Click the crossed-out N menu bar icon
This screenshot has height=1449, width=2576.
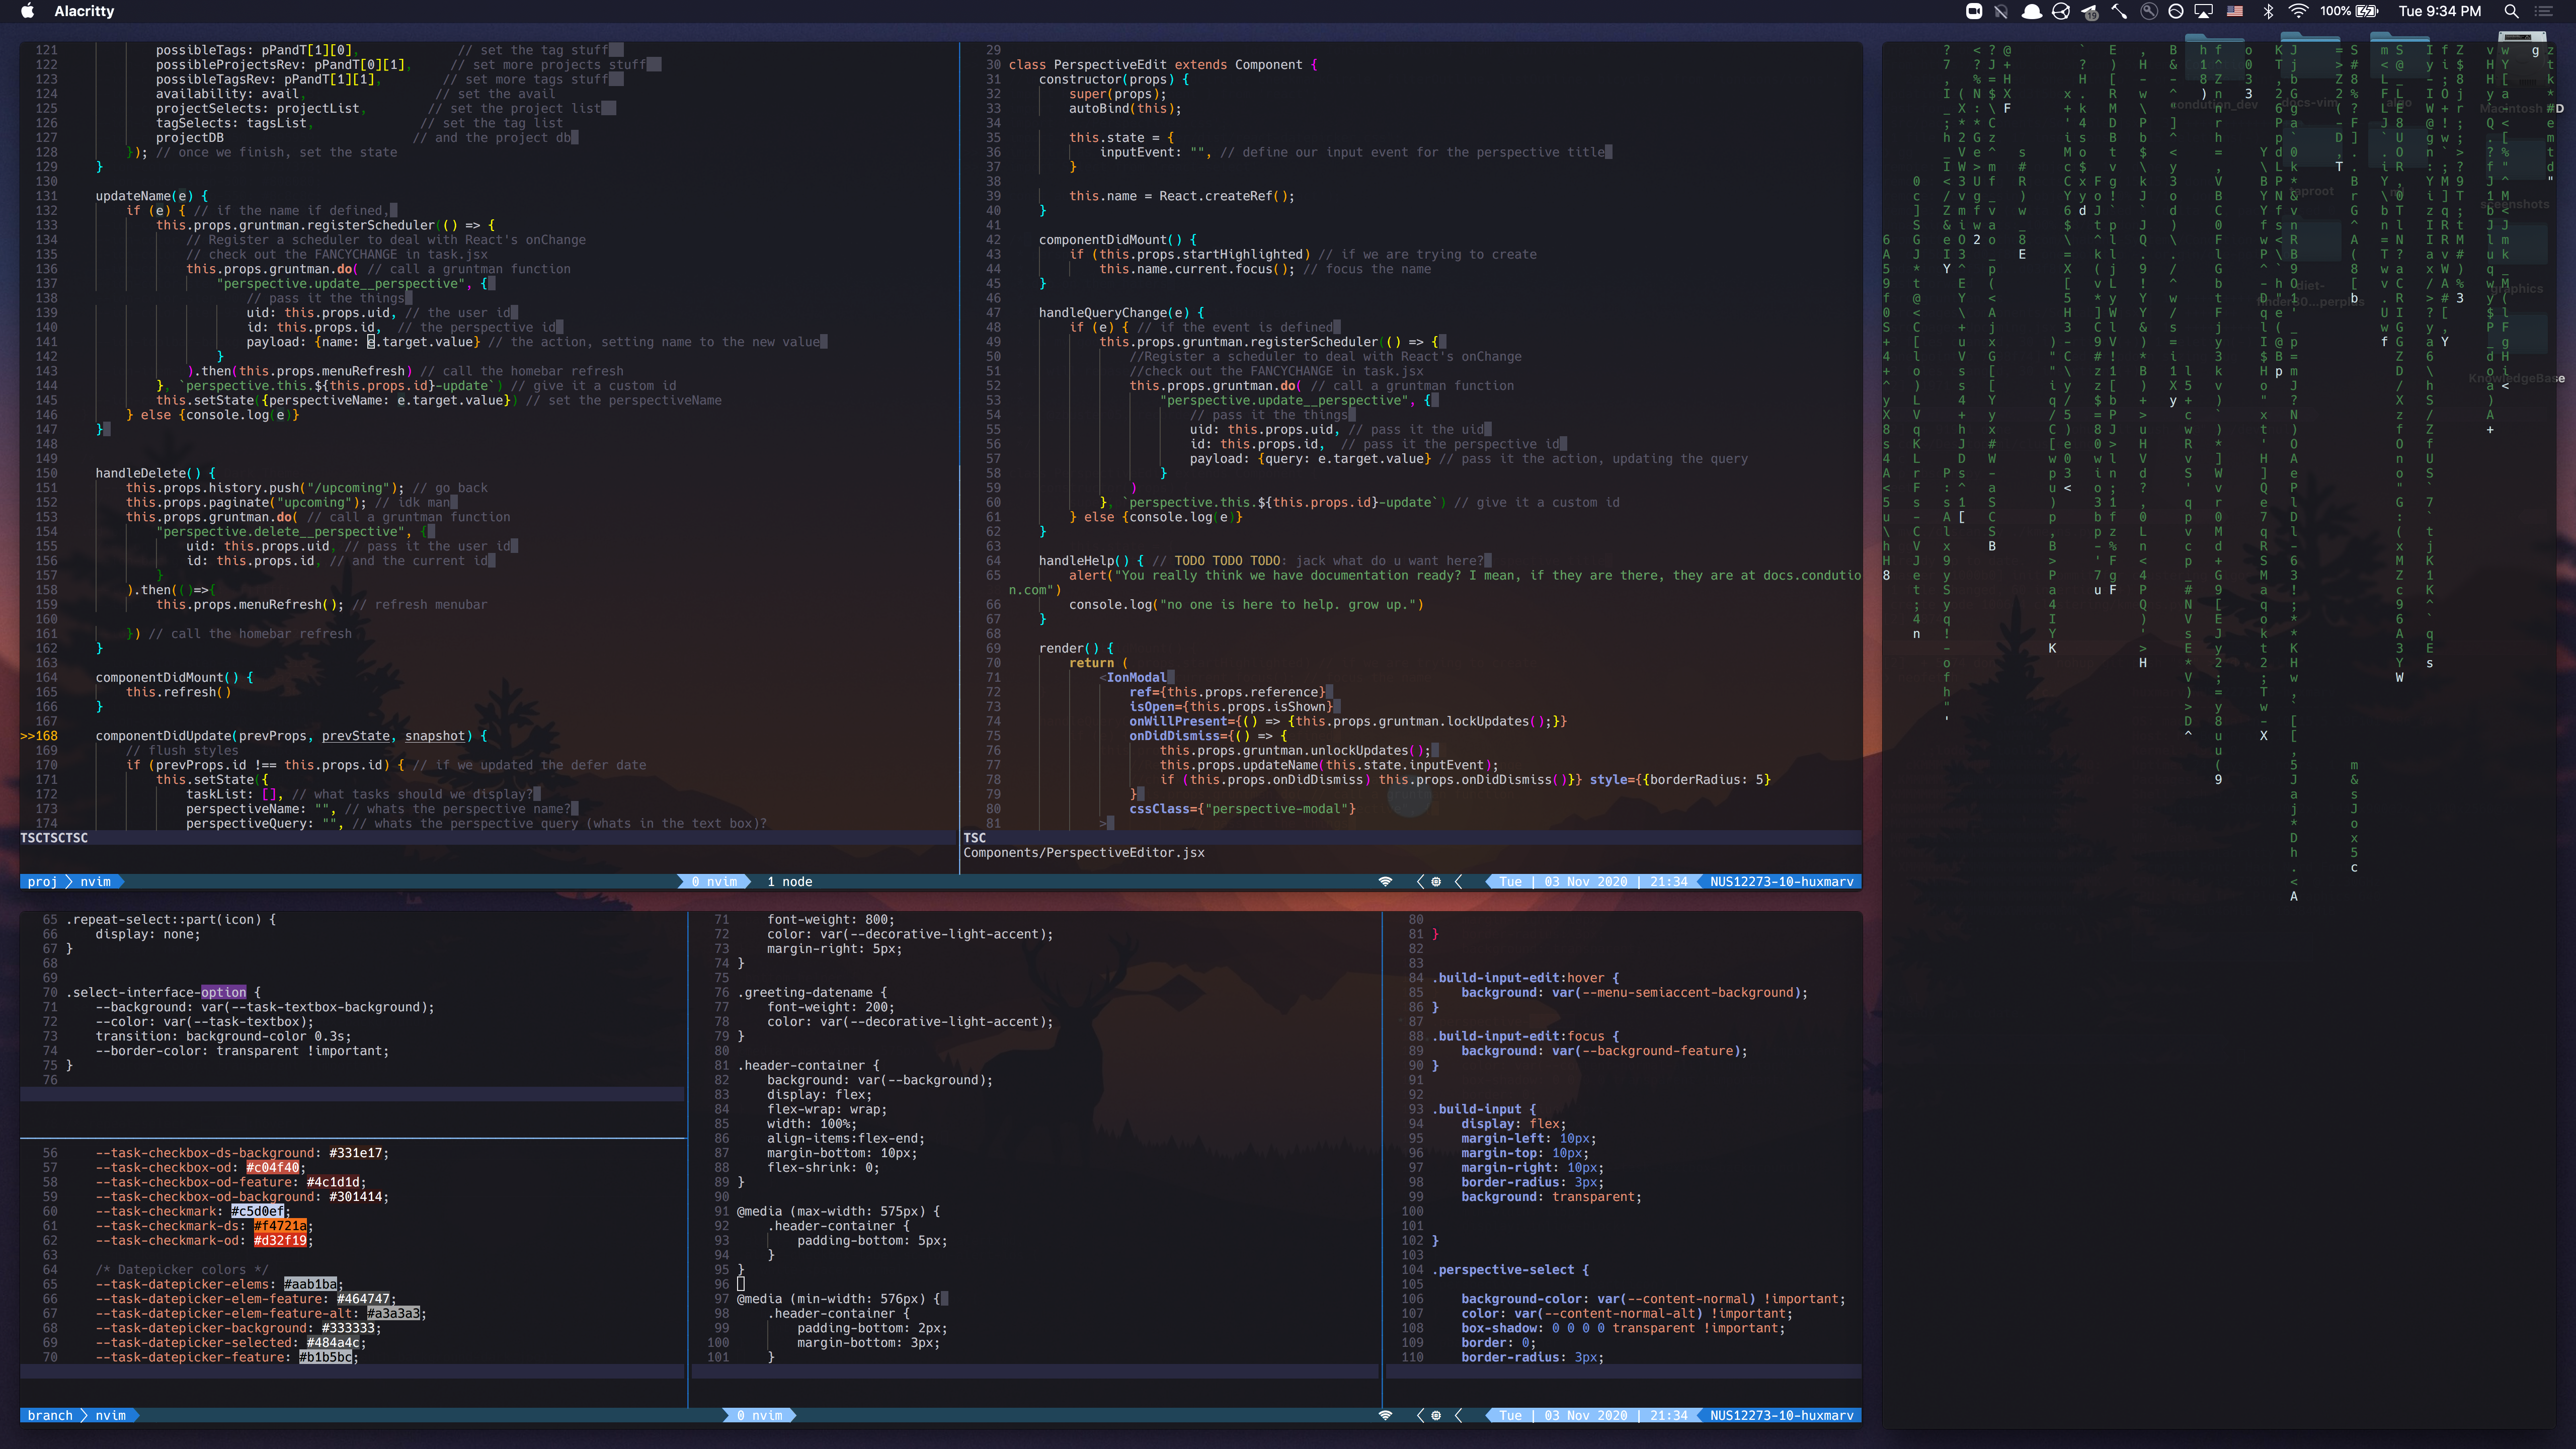pos(2001,11)
